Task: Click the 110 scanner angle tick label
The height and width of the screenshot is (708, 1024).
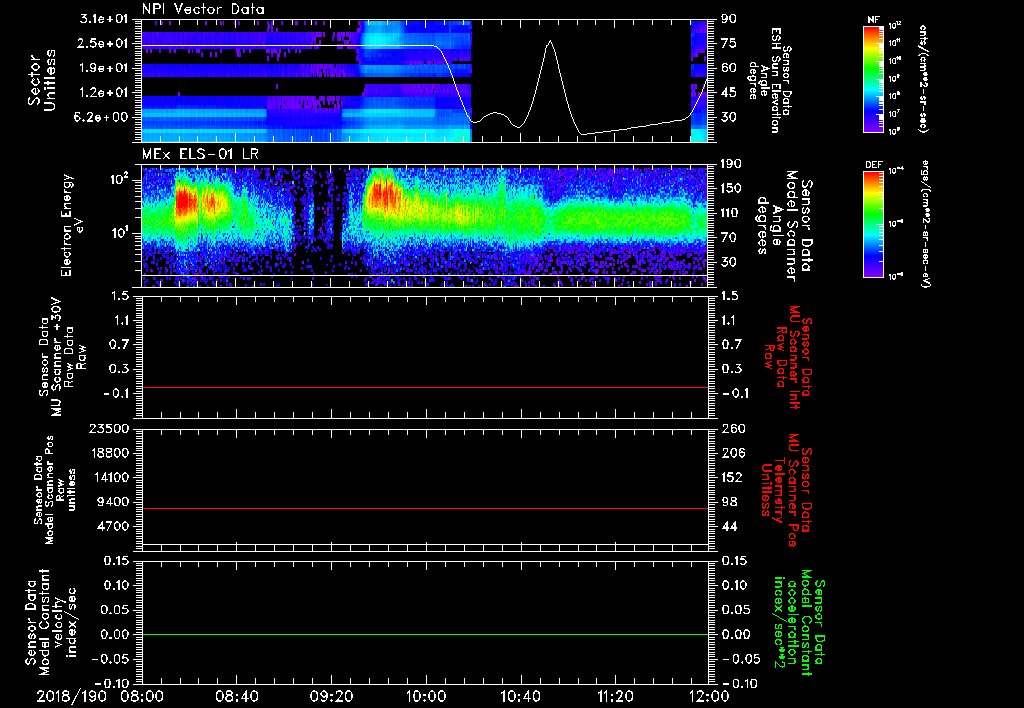Action: 731,213
